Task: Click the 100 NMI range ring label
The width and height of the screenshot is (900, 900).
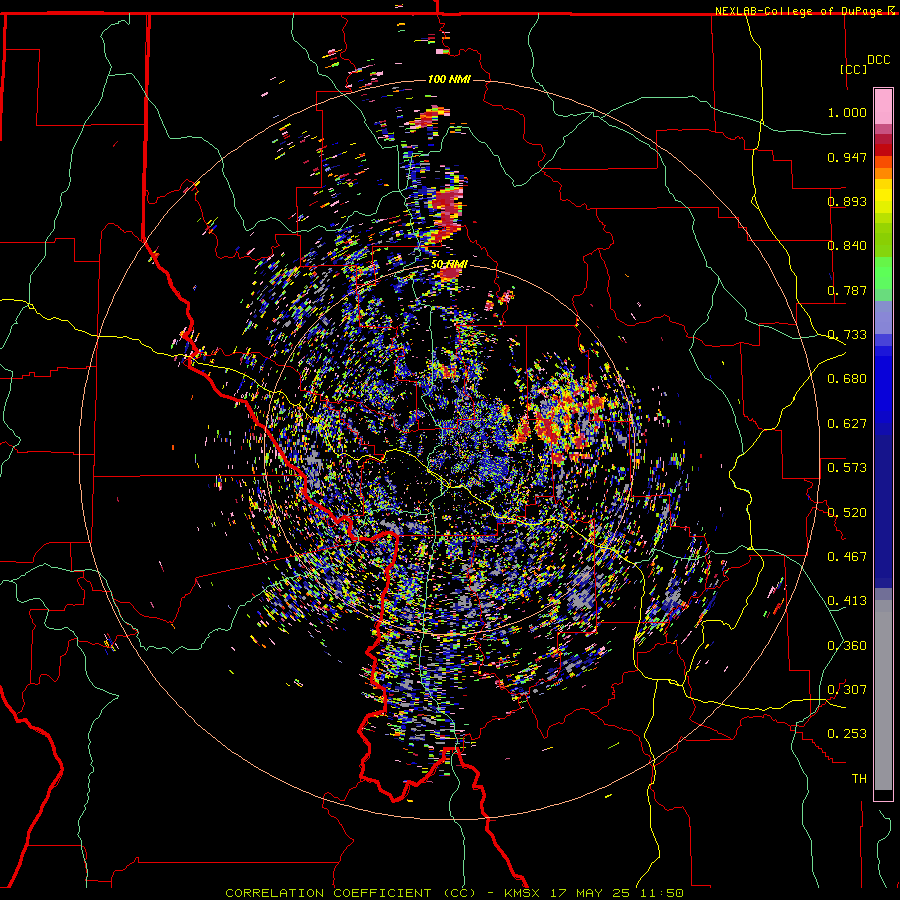Action: click(449, 79)
